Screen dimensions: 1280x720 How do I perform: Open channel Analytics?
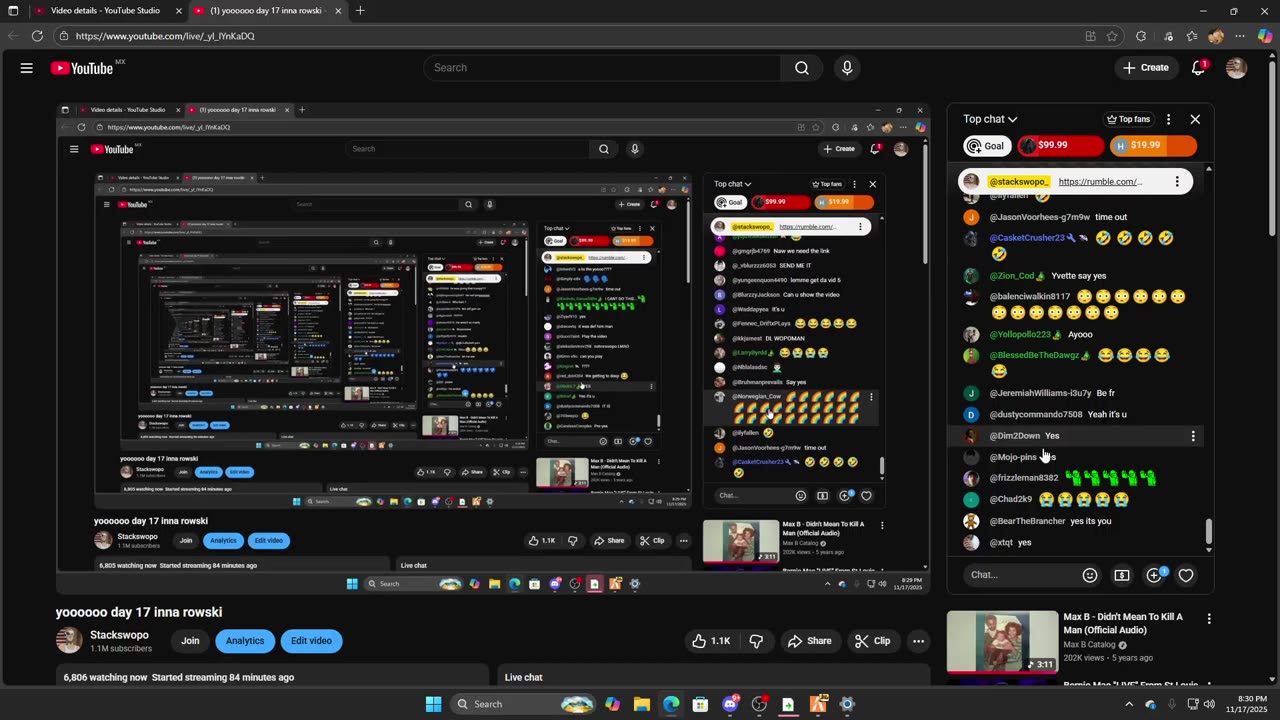point(245,641)
